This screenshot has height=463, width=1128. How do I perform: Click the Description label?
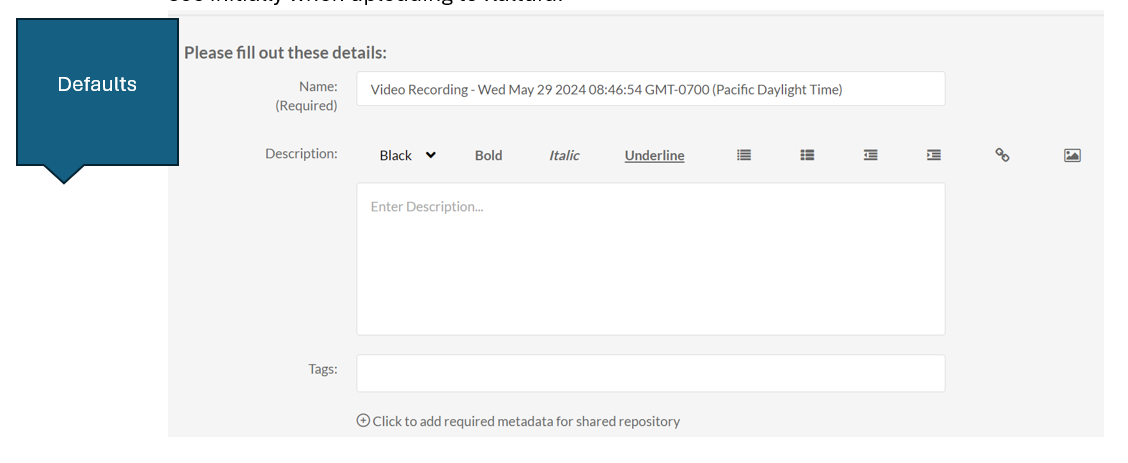click(301, 154)
